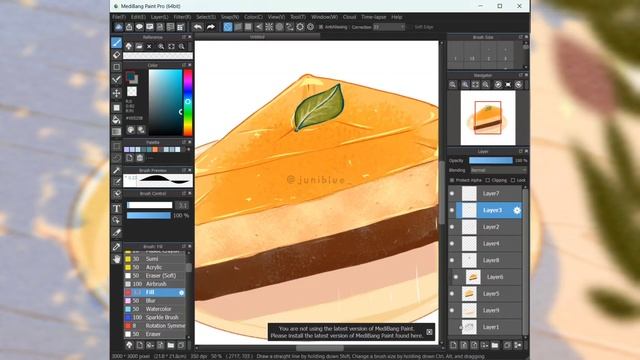This screenshot has height=360, width=640.
Task: Click the first zoom icon in Navigator
Action: click(x=453, y=84)
